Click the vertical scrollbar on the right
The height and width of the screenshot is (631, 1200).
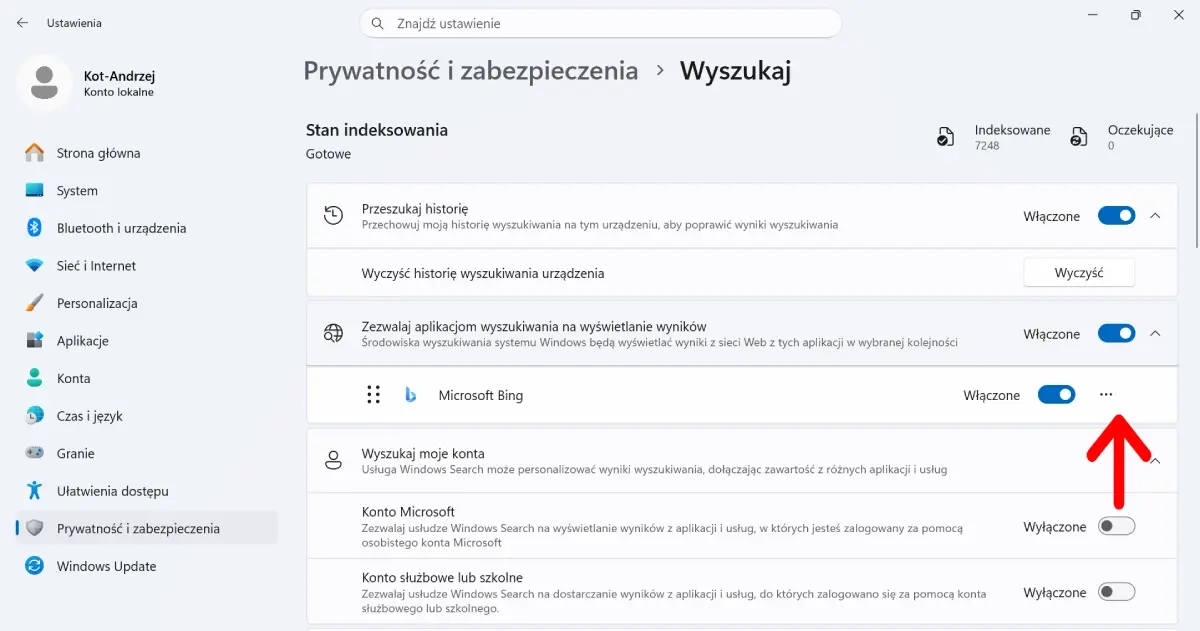[1196, 180]
